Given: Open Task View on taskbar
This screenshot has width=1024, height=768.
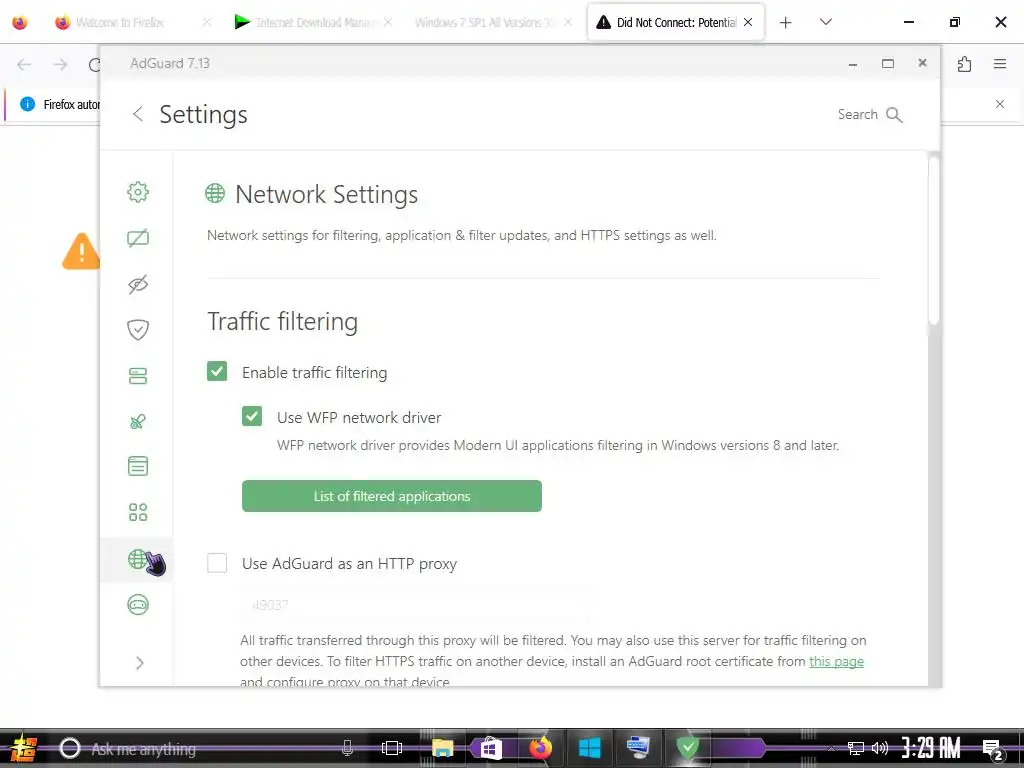Looking at the screenshot, I should (x=392, y=748).
